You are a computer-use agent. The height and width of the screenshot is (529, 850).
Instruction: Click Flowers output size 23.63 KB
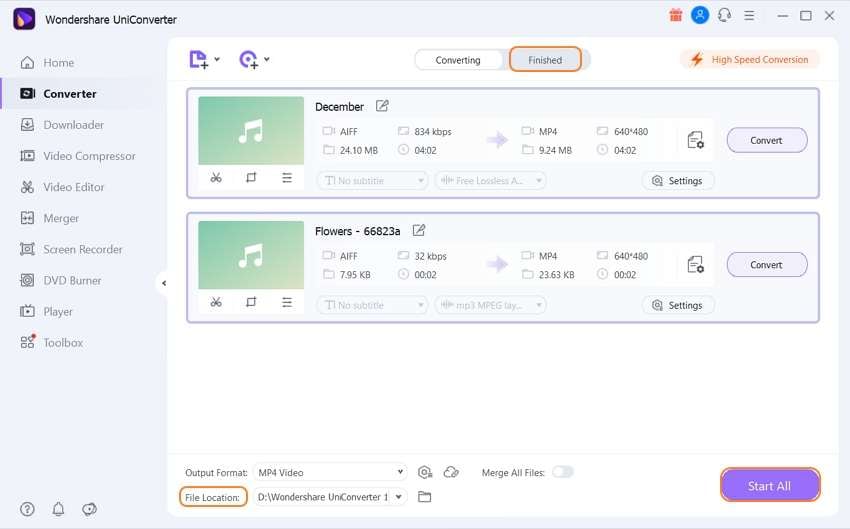(556, 275)
